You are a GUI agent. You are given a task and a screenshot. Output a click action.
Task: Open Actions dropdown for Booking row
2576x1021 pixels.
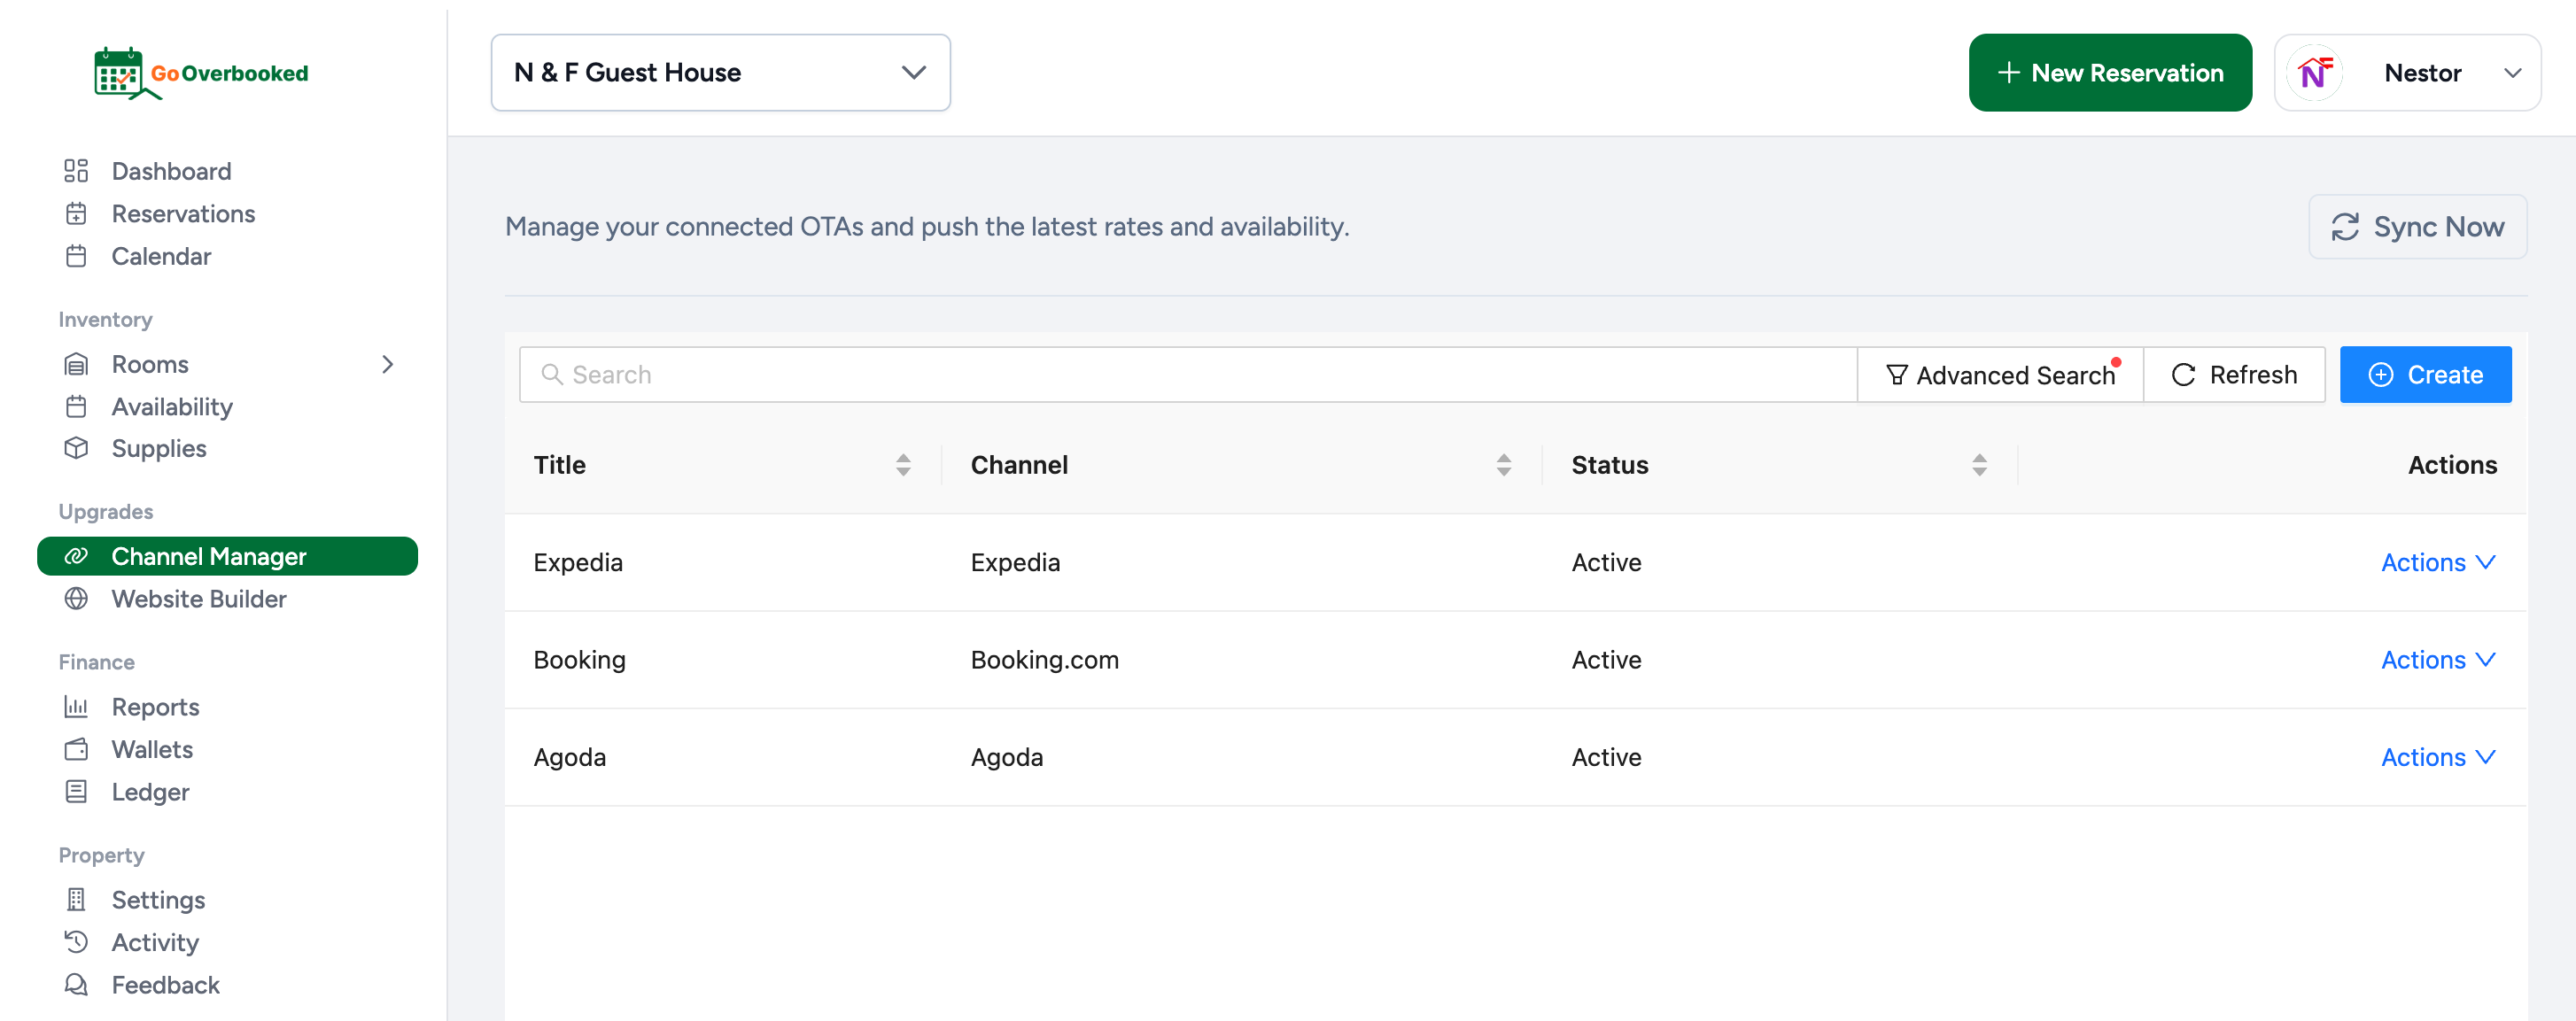pyautogui.click(x=2438, y=660)
